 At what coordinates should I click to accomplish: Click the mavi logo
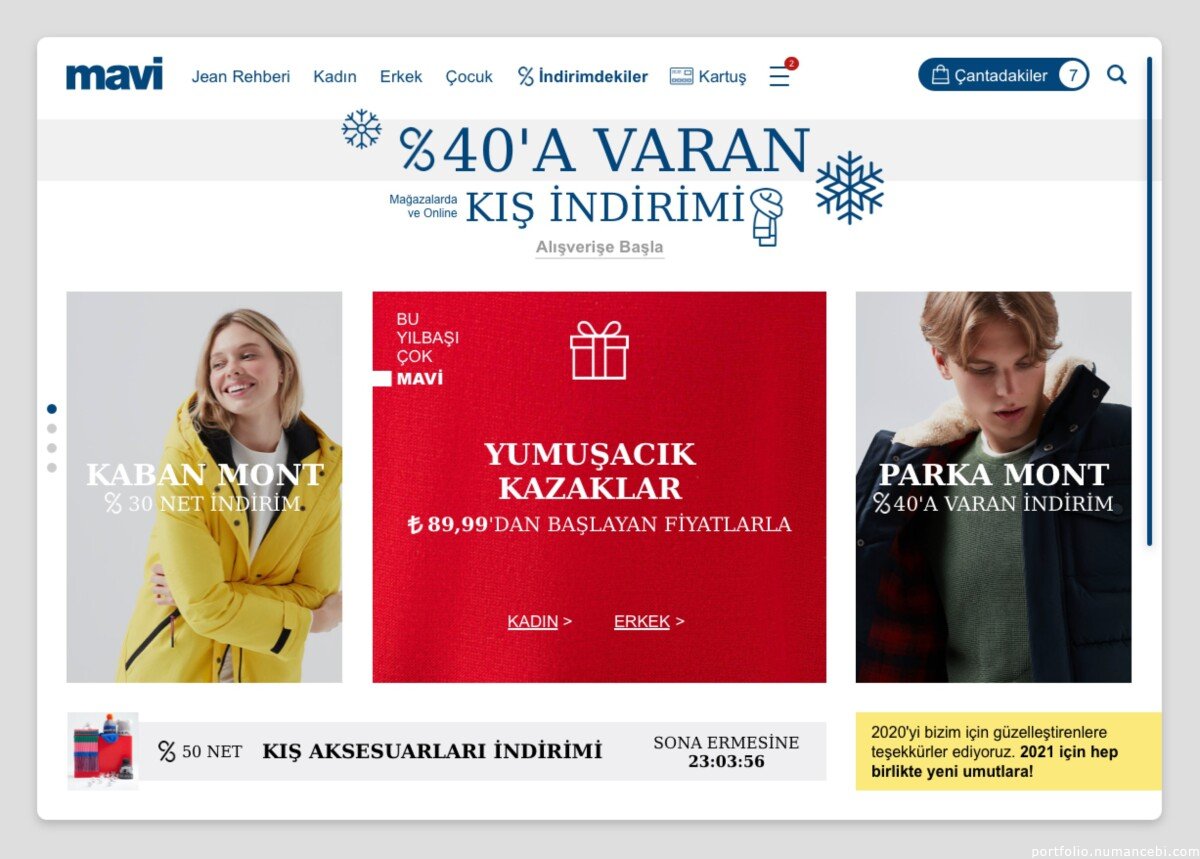tap(114, 75)
